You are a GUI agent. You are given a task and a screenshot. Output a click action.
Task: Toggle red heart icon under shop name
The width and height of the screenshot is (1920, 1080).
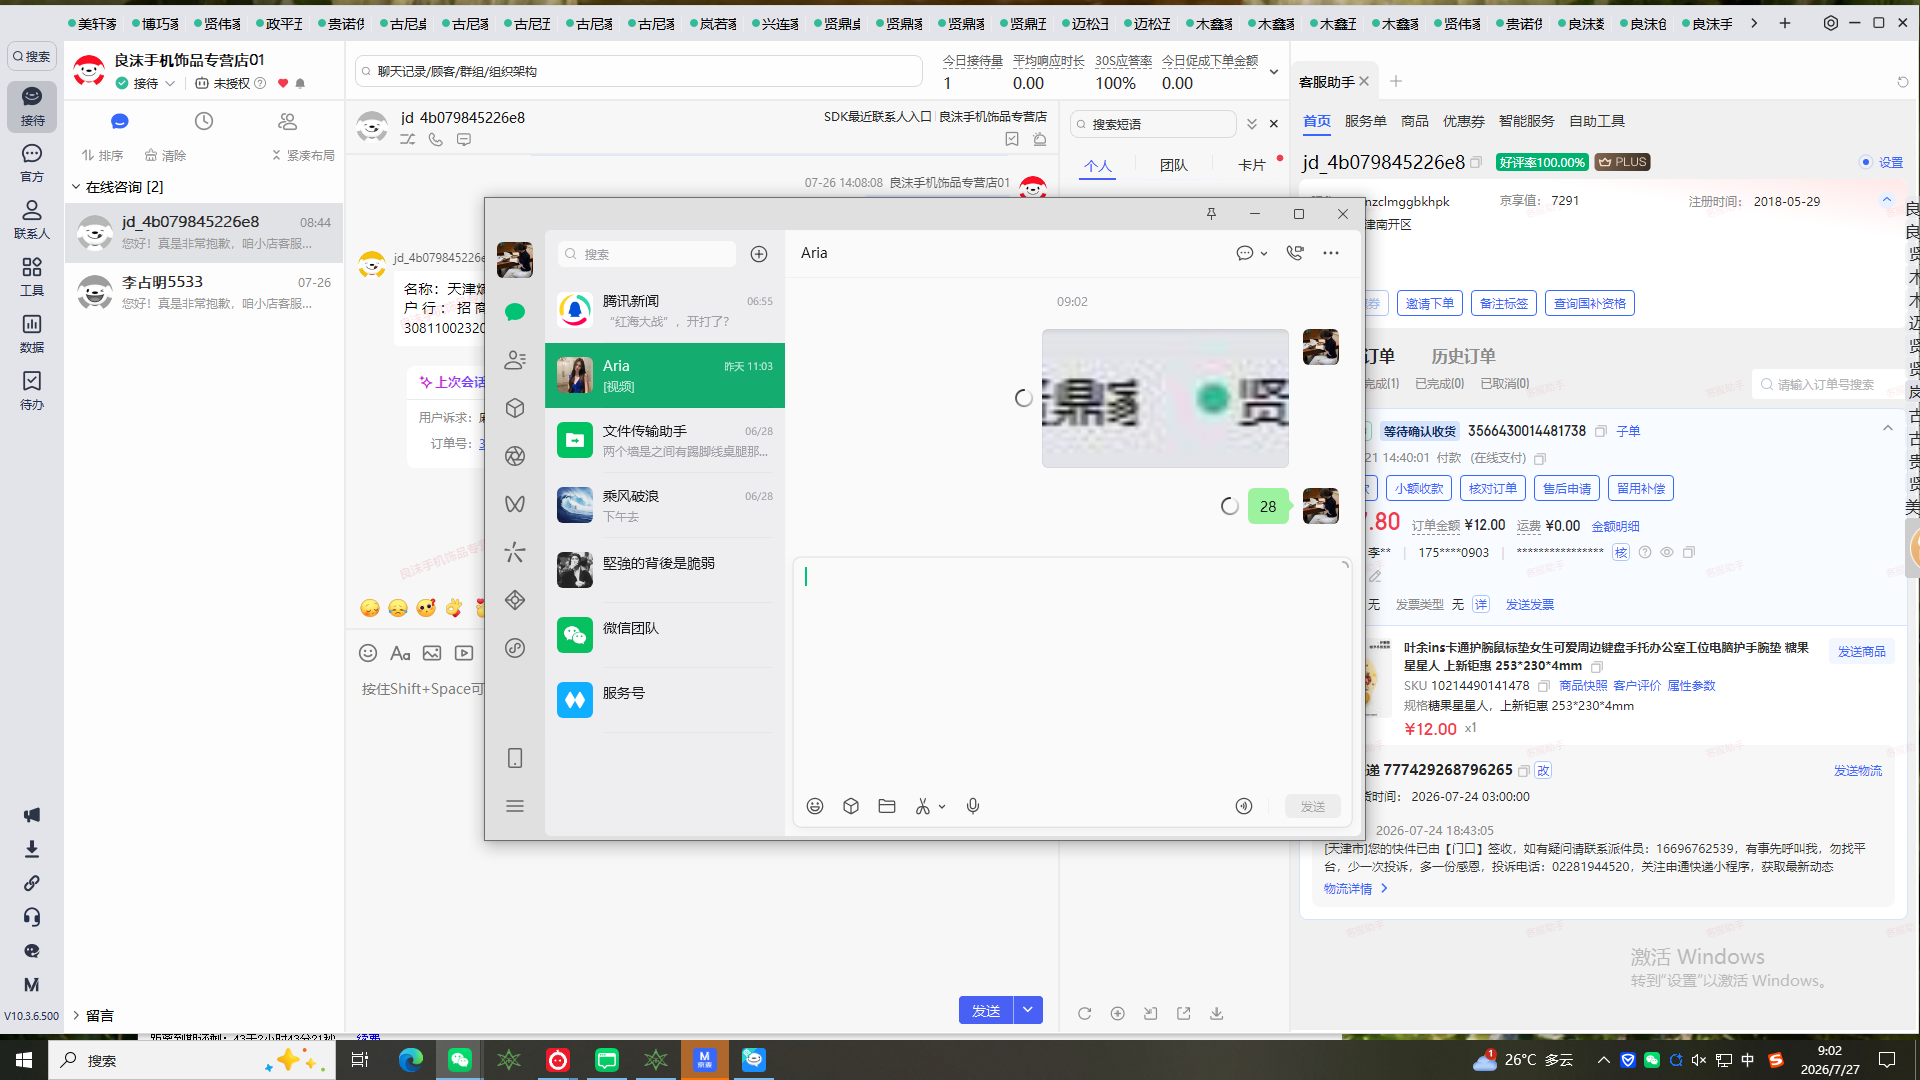tap(283, 84)
